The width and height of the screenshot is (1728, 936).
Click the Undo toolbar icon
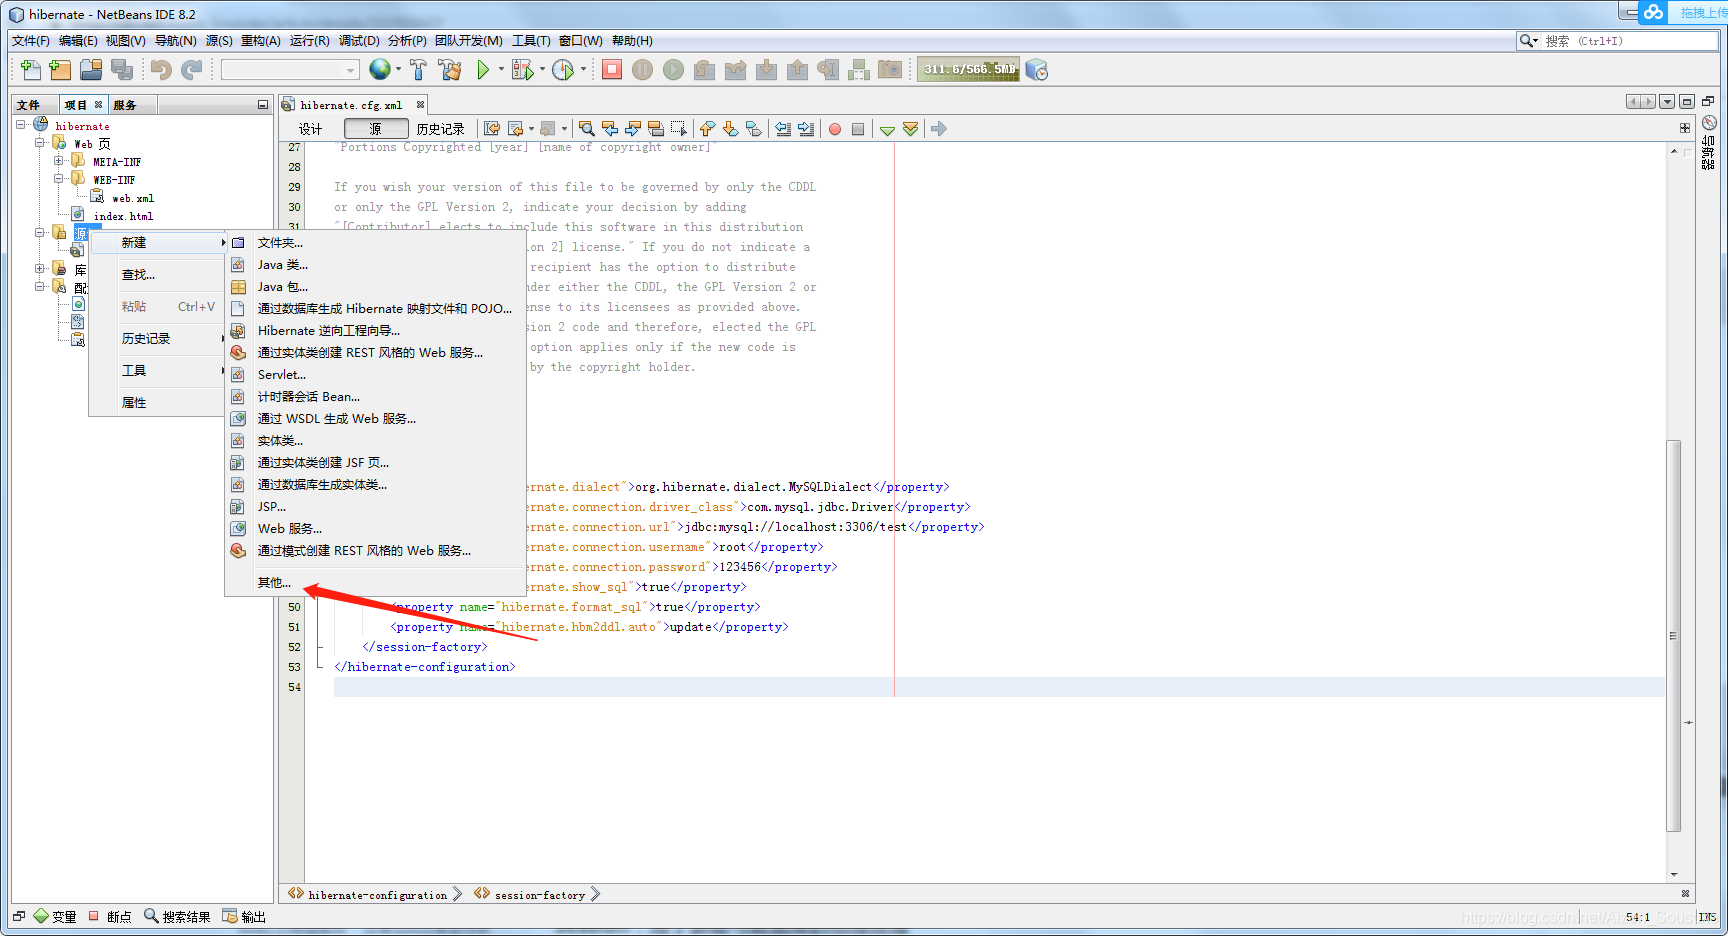(161, 69)
